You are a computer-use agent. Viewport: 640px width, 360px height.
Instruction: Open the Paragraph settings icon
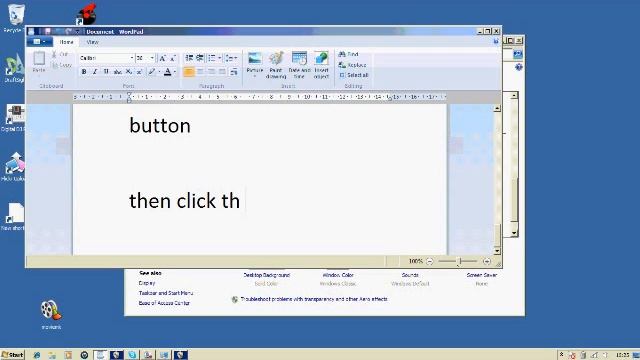[234, 72]
